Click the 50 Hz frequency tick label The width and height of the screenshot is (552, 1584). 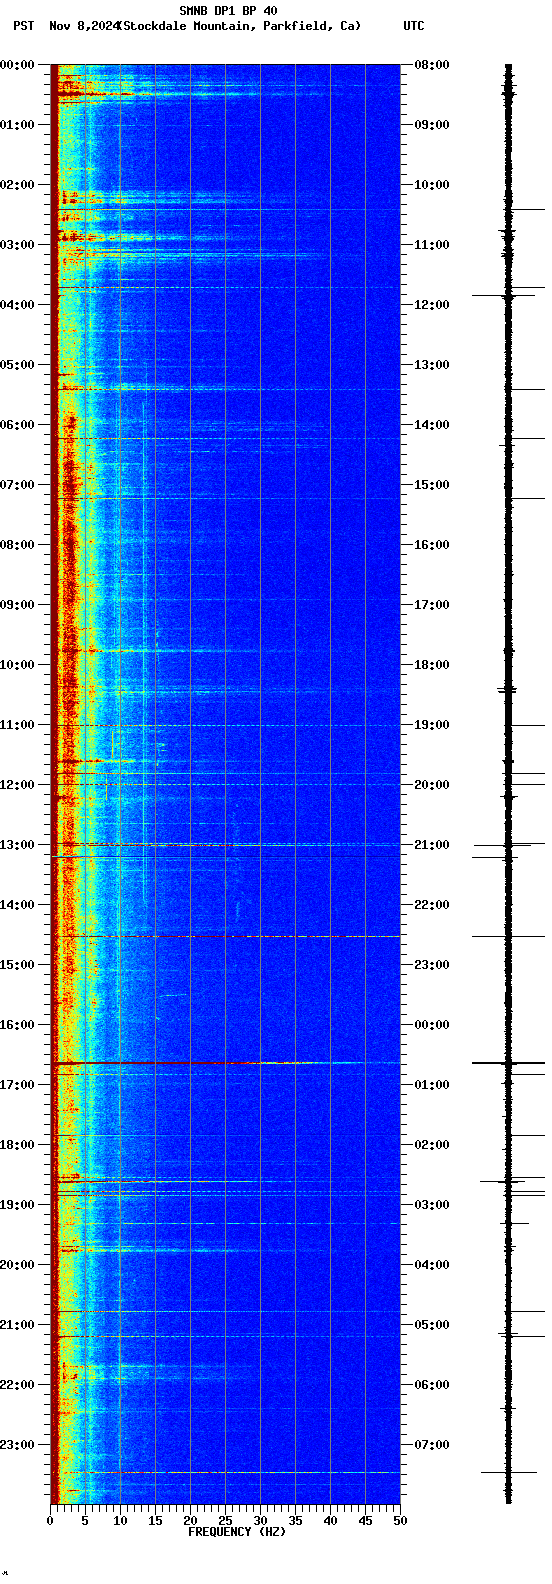click(400, 1521)
